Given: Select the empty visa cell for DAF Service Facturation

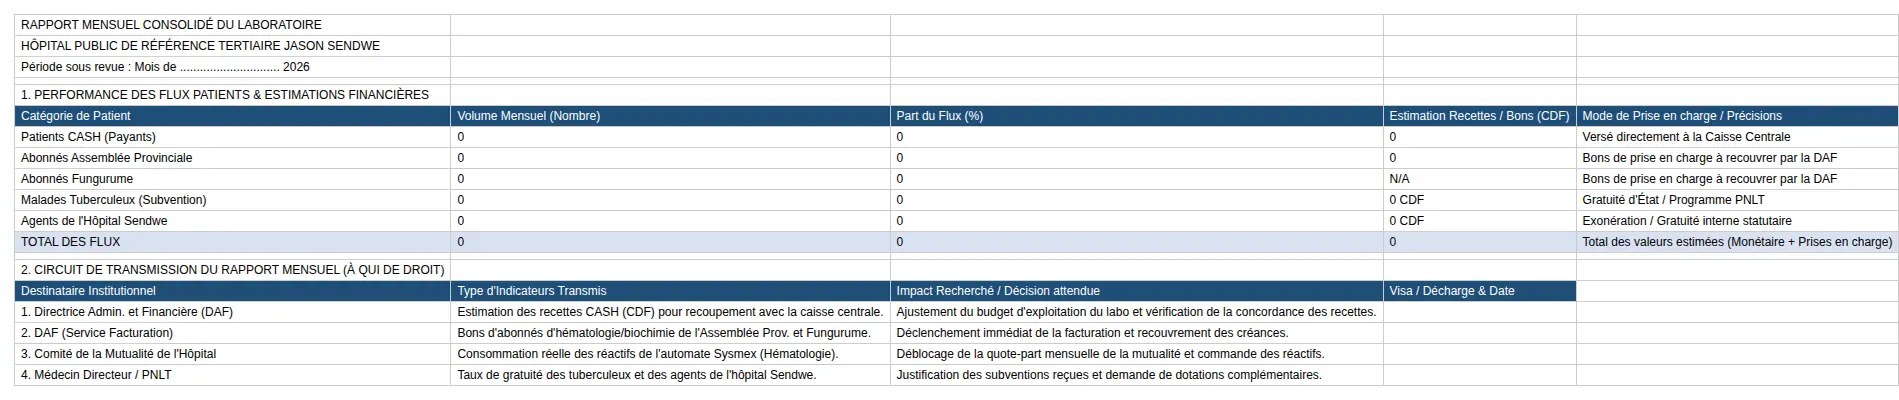Looking at the screenshot, I should coord(1480,333).
